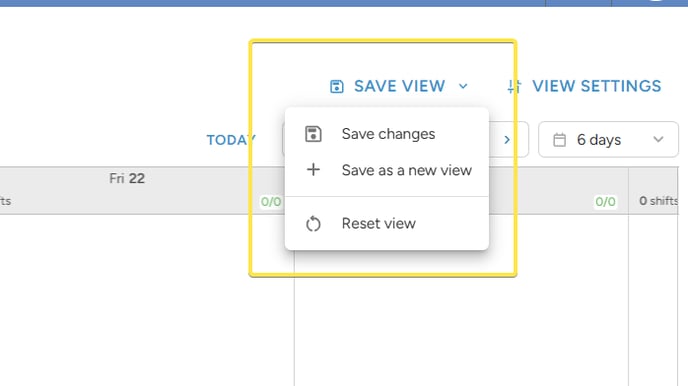
Task: Click the 0/0 badge near 0 shifts
Action: (606, 202)
